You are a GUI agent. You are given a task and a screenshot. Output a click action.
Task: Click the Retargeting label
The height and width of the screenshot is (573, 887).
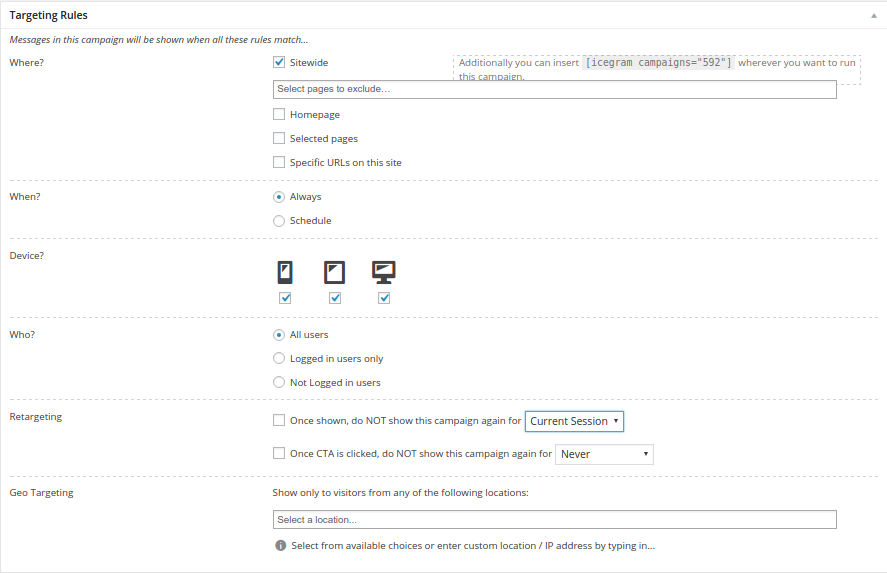click(36, 417)
